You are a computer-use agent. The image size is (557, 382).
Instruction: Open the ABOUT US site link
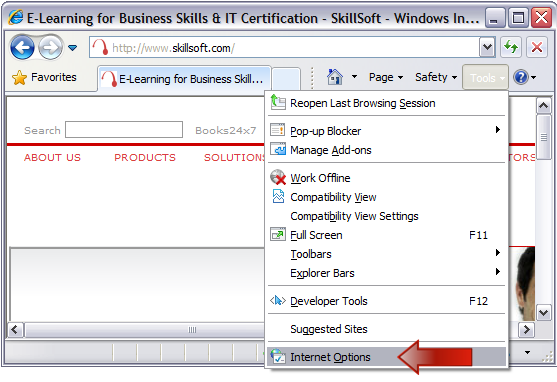[x=53, y=157]
